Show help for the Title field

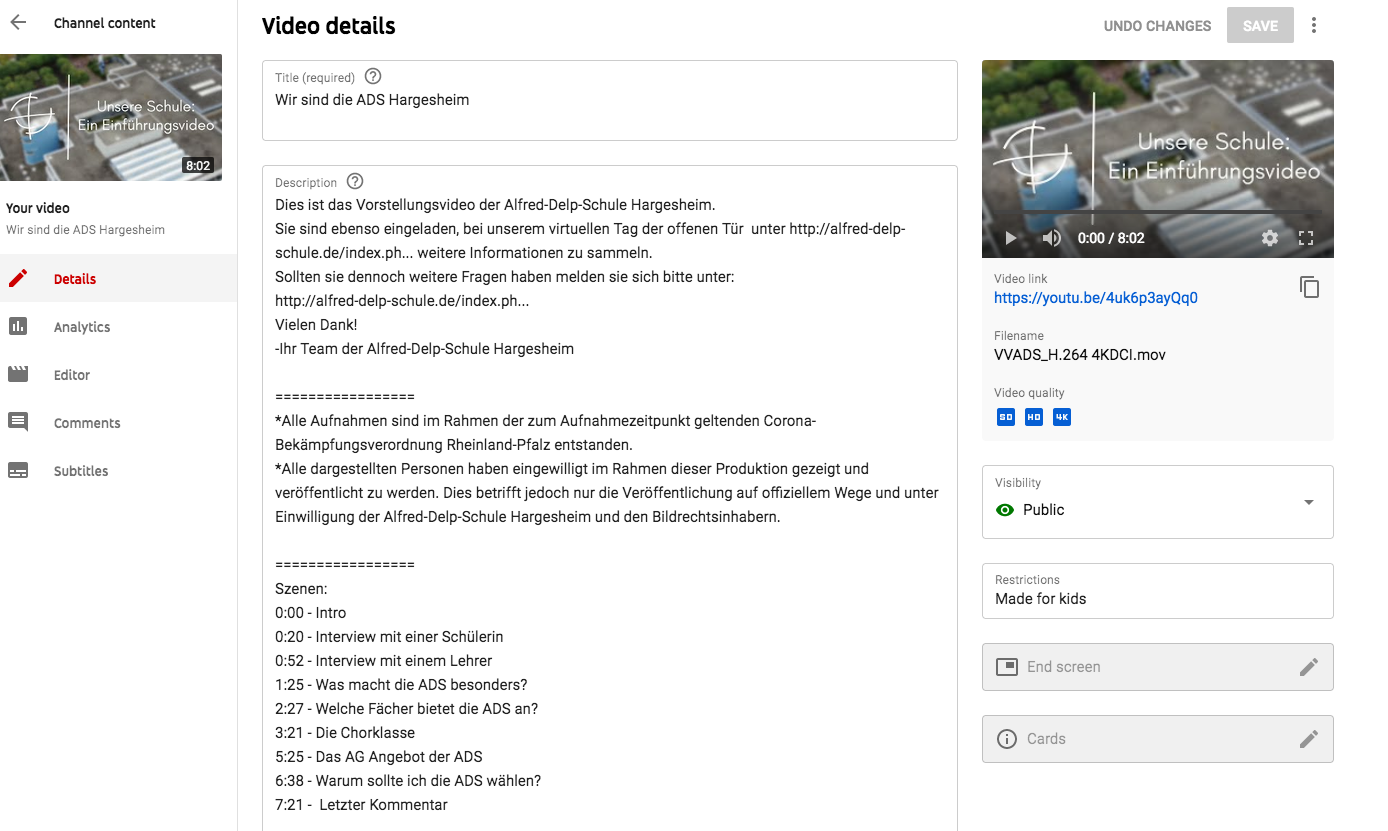(373, 77)
